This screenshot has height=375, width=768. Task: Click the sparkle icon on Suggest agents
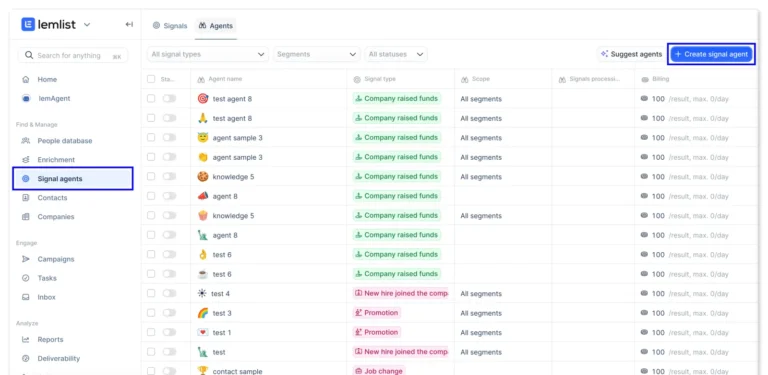[604, 54]
